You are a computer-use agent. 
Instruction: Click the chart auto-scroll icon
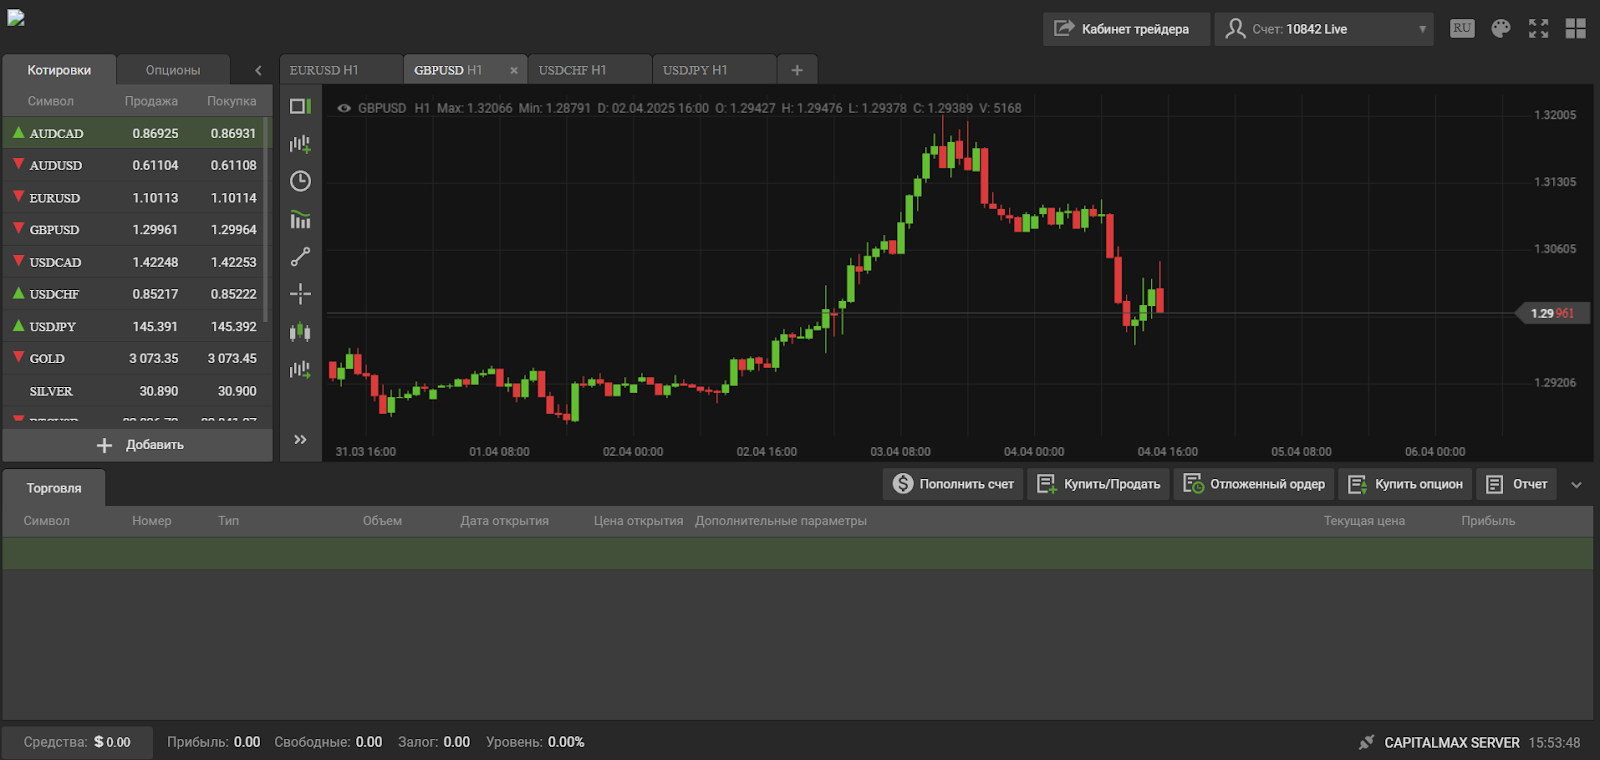coord(300,369)
